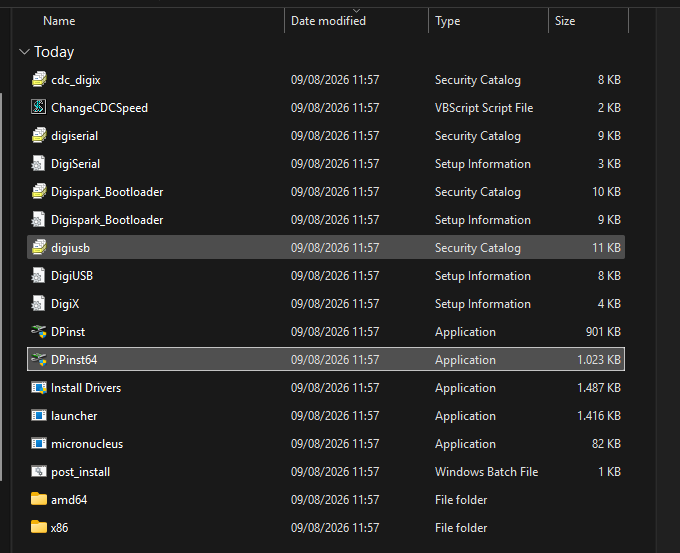Sort files by the Type column
This screenshot has height=553, width=680.
[x=448, y=21]
